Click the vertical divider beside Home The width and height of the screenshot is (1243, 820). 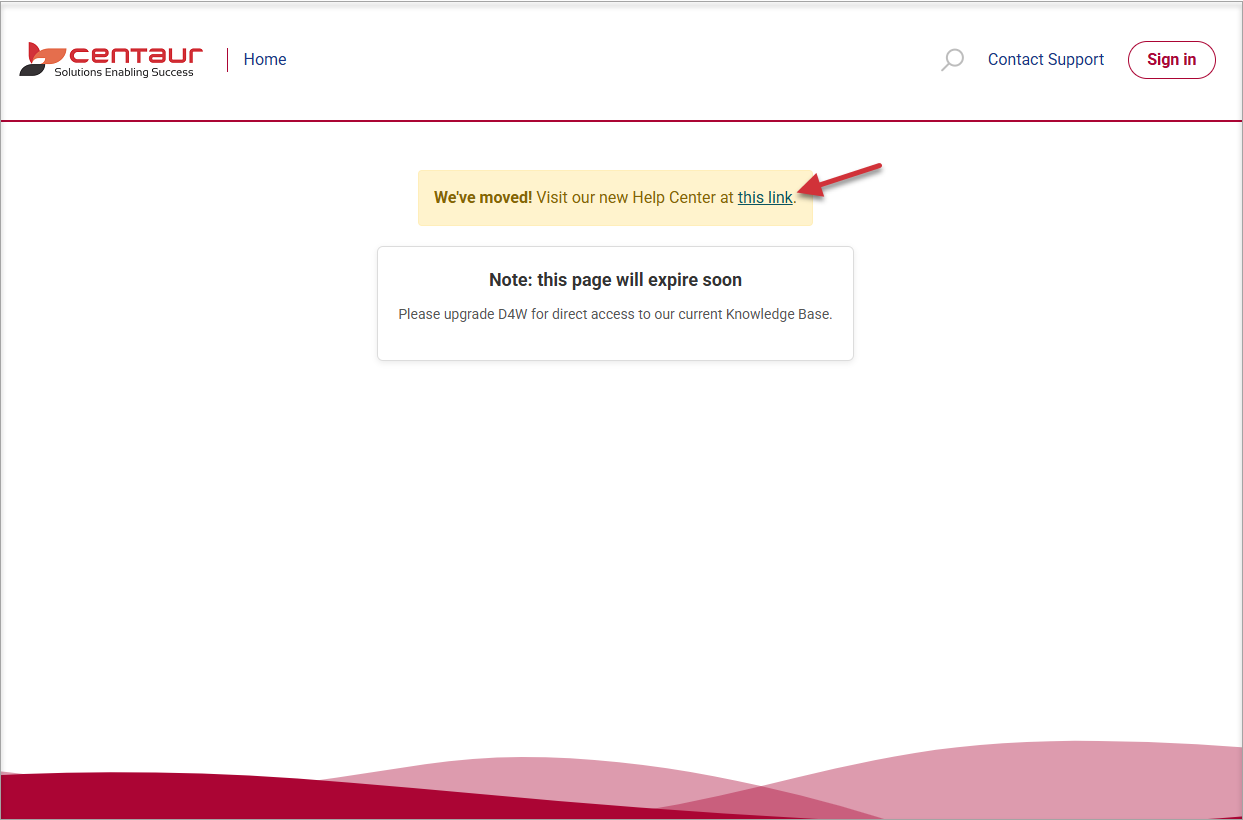coord(228,60)
